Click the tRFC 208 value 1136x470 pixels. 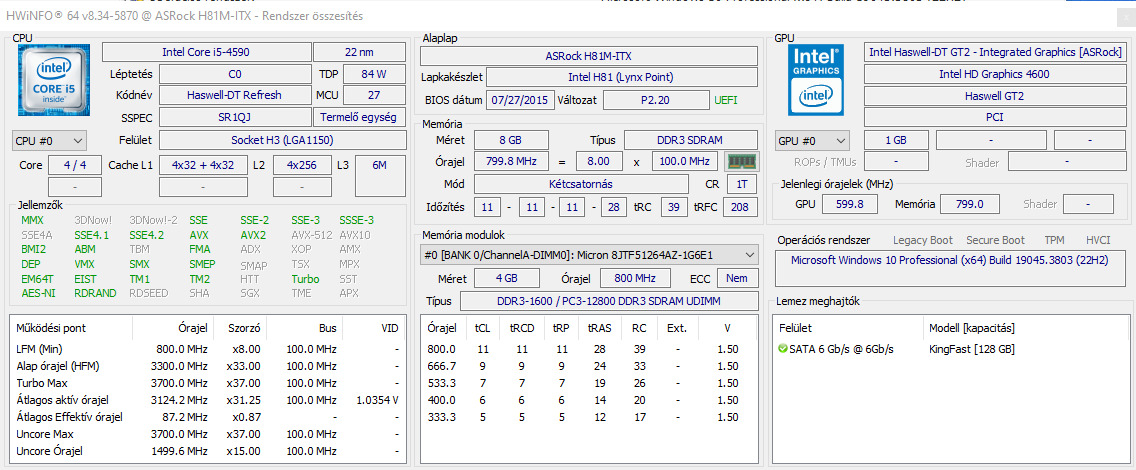click(742, 207)
